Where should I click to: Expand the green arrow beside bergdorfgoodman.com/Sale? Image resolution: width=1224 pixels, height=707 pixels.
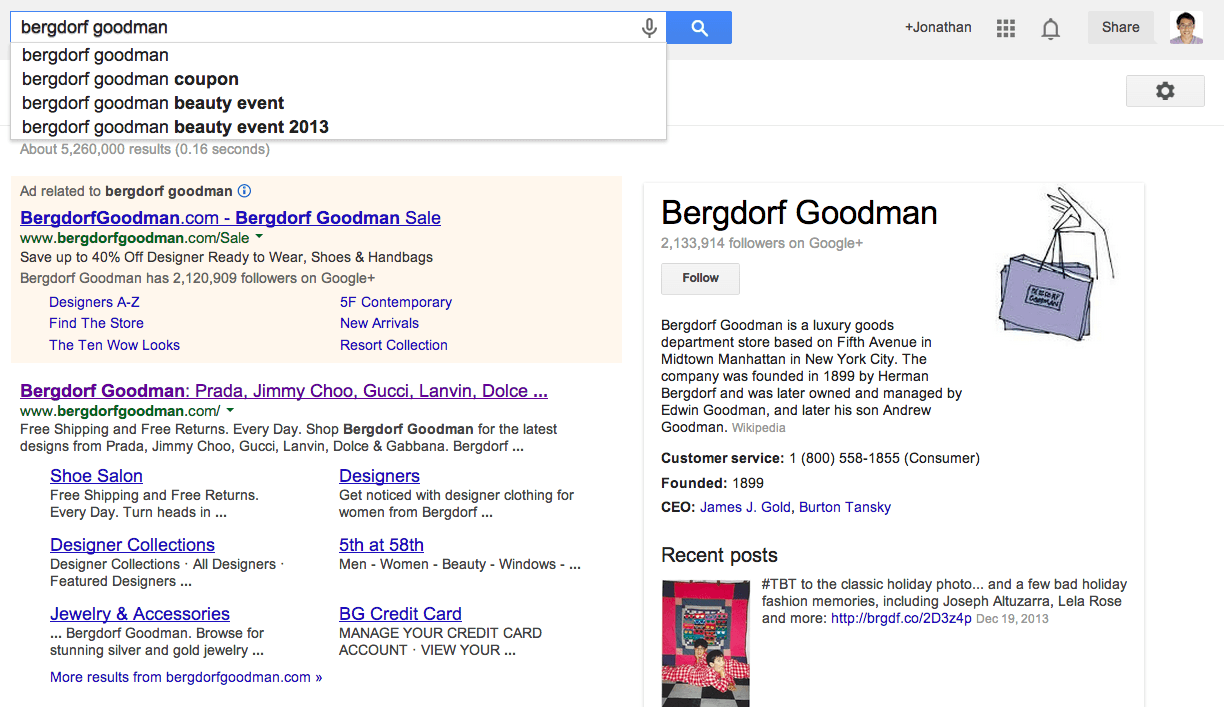pyautogui.click(x=259, y=237)
